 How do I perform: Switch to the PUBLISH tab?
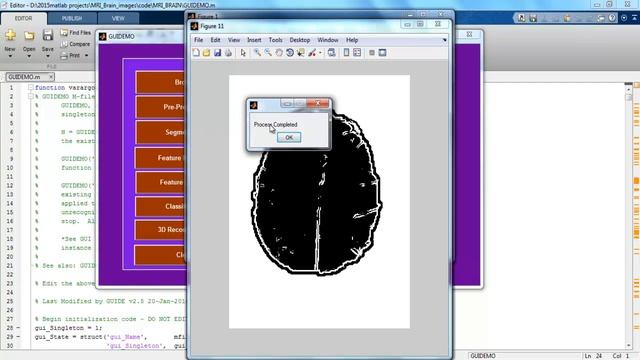tap(72, 18)
